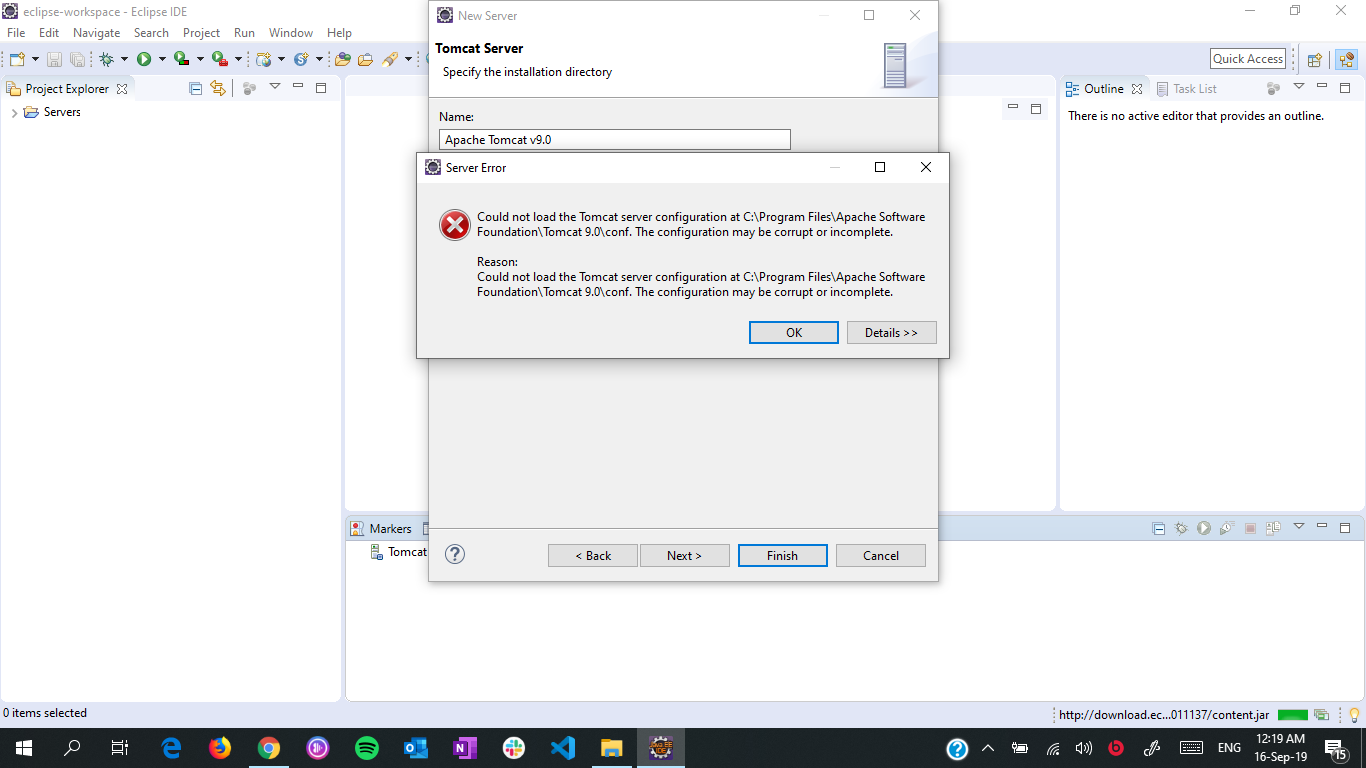The image size is (1366, 768).
Task: Click the Search flashlight toolbar icon
Action: click(x=390, y=59)
